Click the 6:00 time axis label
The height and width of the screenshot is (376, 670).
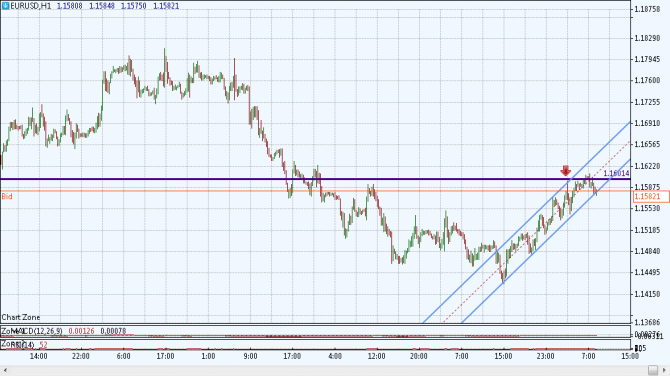click(x=123, y=356)
